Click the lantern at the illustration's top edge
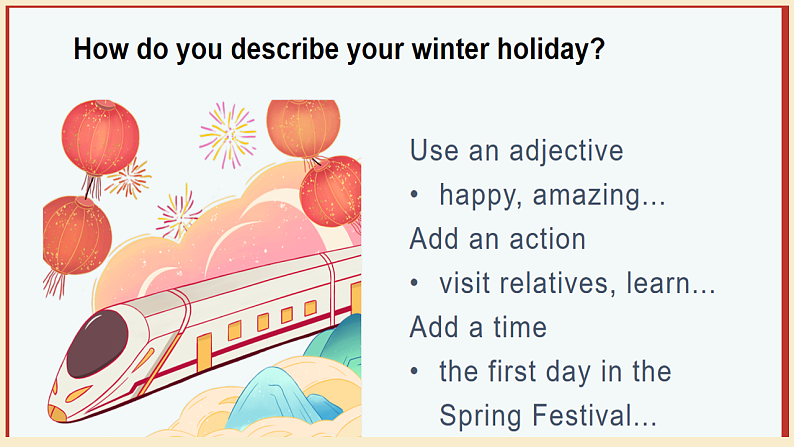This screenshot has width=794, height=447. click(x=302, y=126)
